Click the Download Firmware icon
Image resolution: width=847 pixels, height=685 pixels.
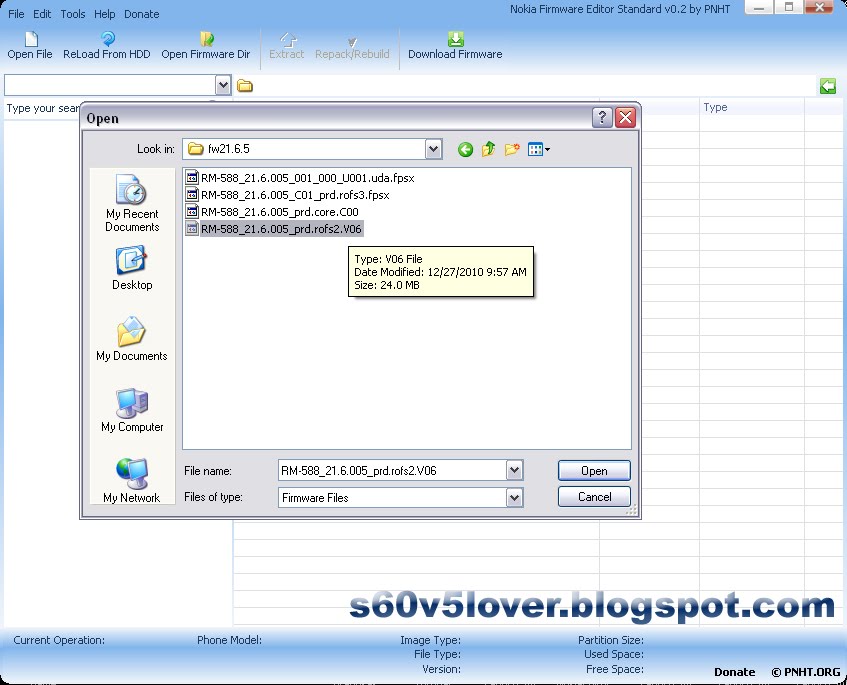455,39
